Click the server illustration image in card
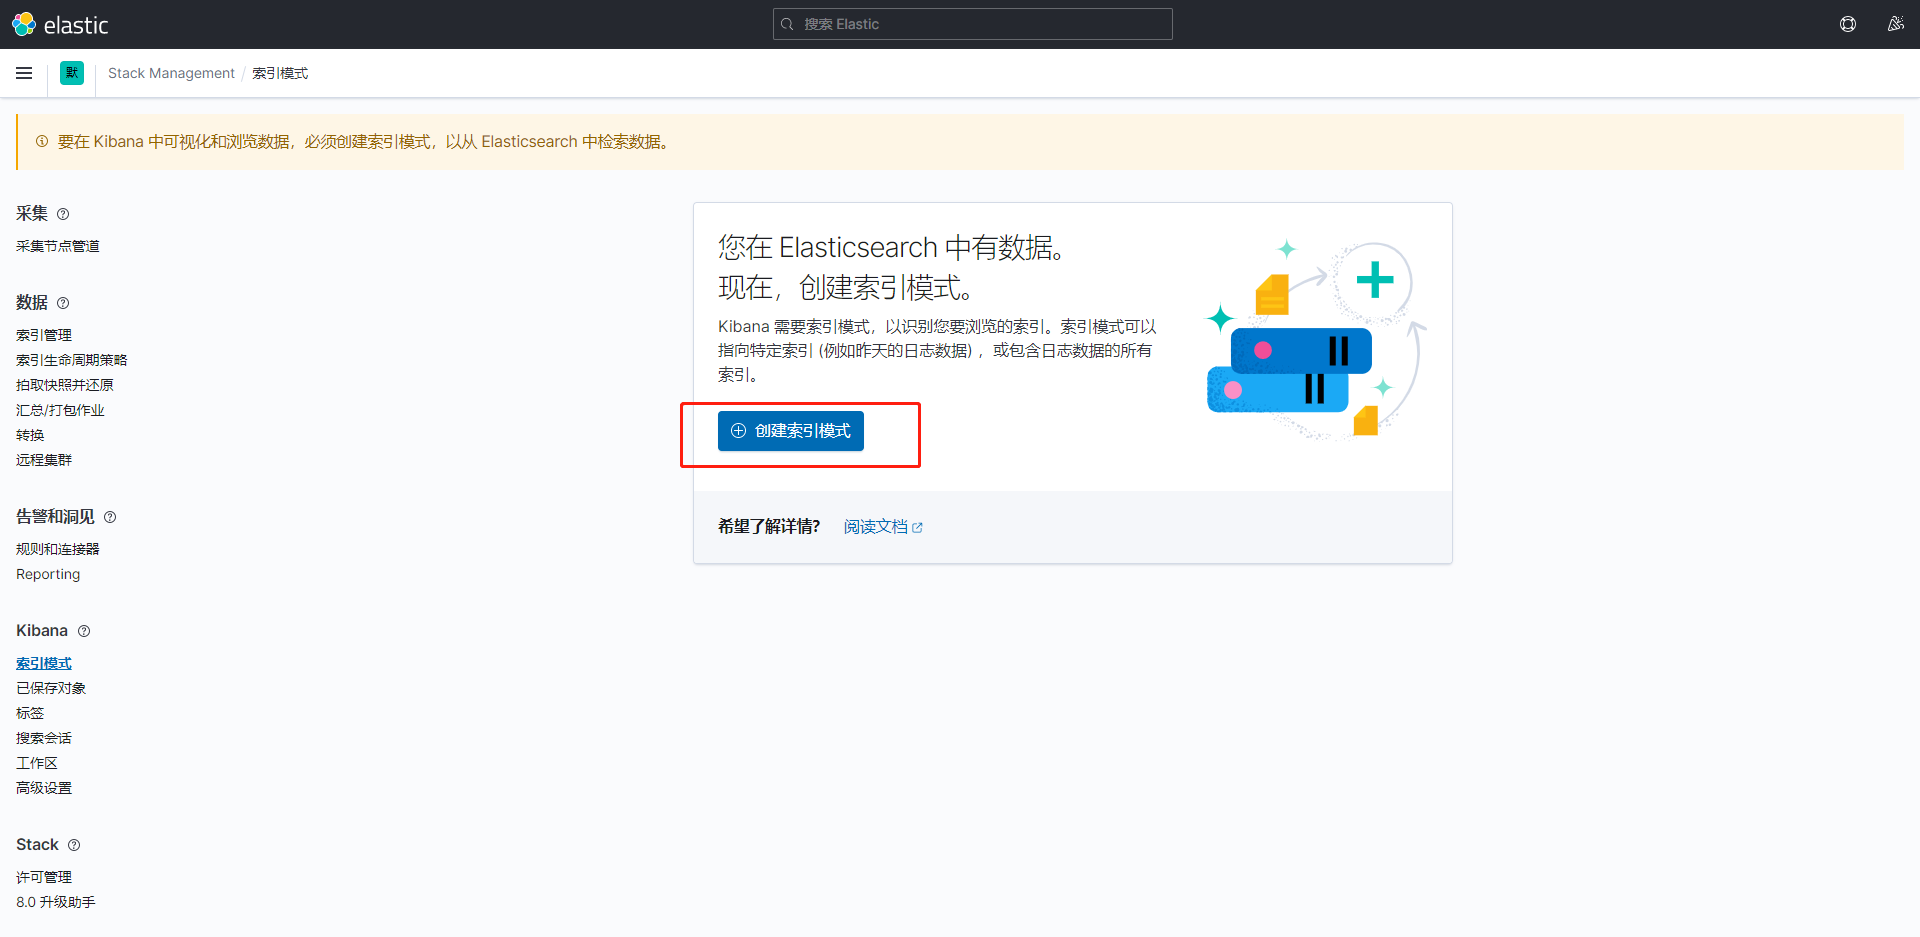This screenshot has width=1920, height=937. (1316, 340)
